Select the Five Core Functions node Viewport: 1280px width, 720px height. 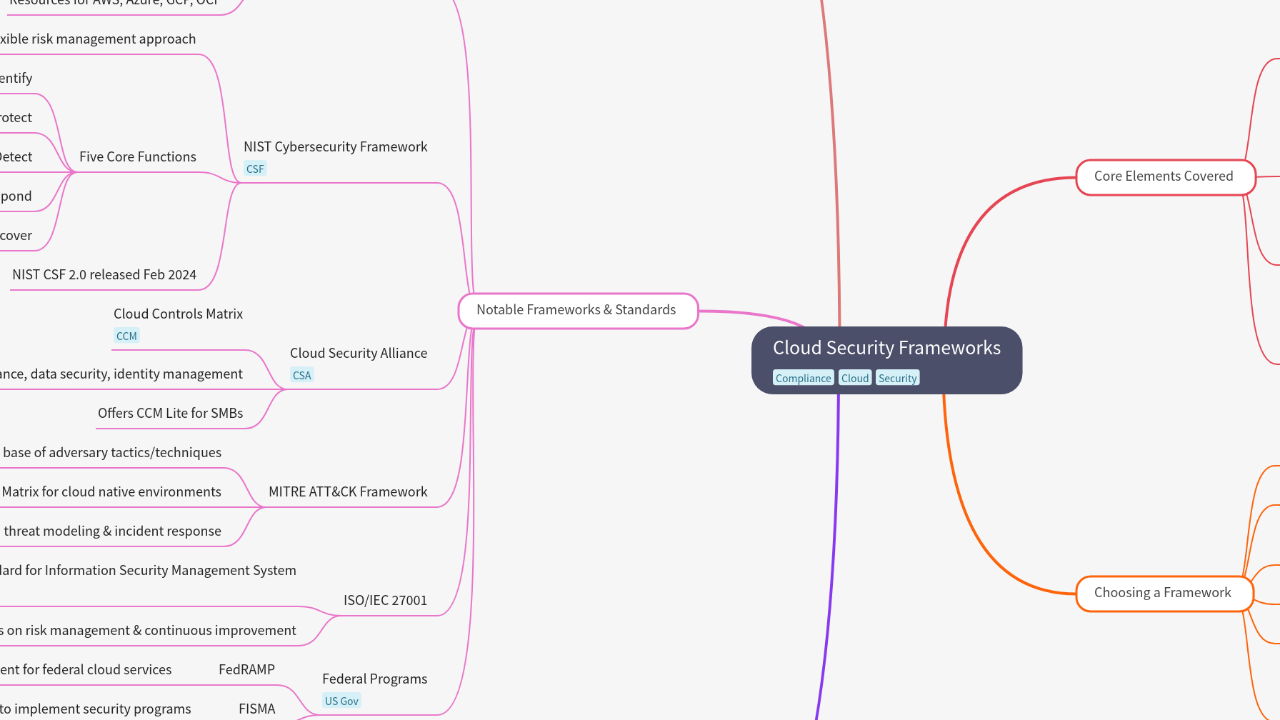click(137, 156)
